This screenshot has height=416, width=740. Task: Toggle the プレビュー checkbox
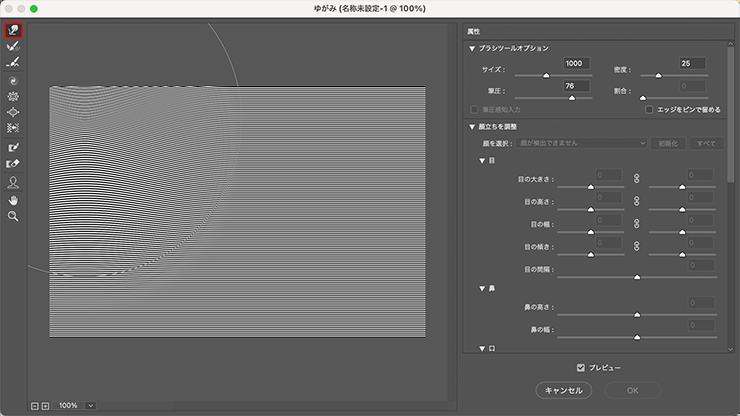(581, 367)
